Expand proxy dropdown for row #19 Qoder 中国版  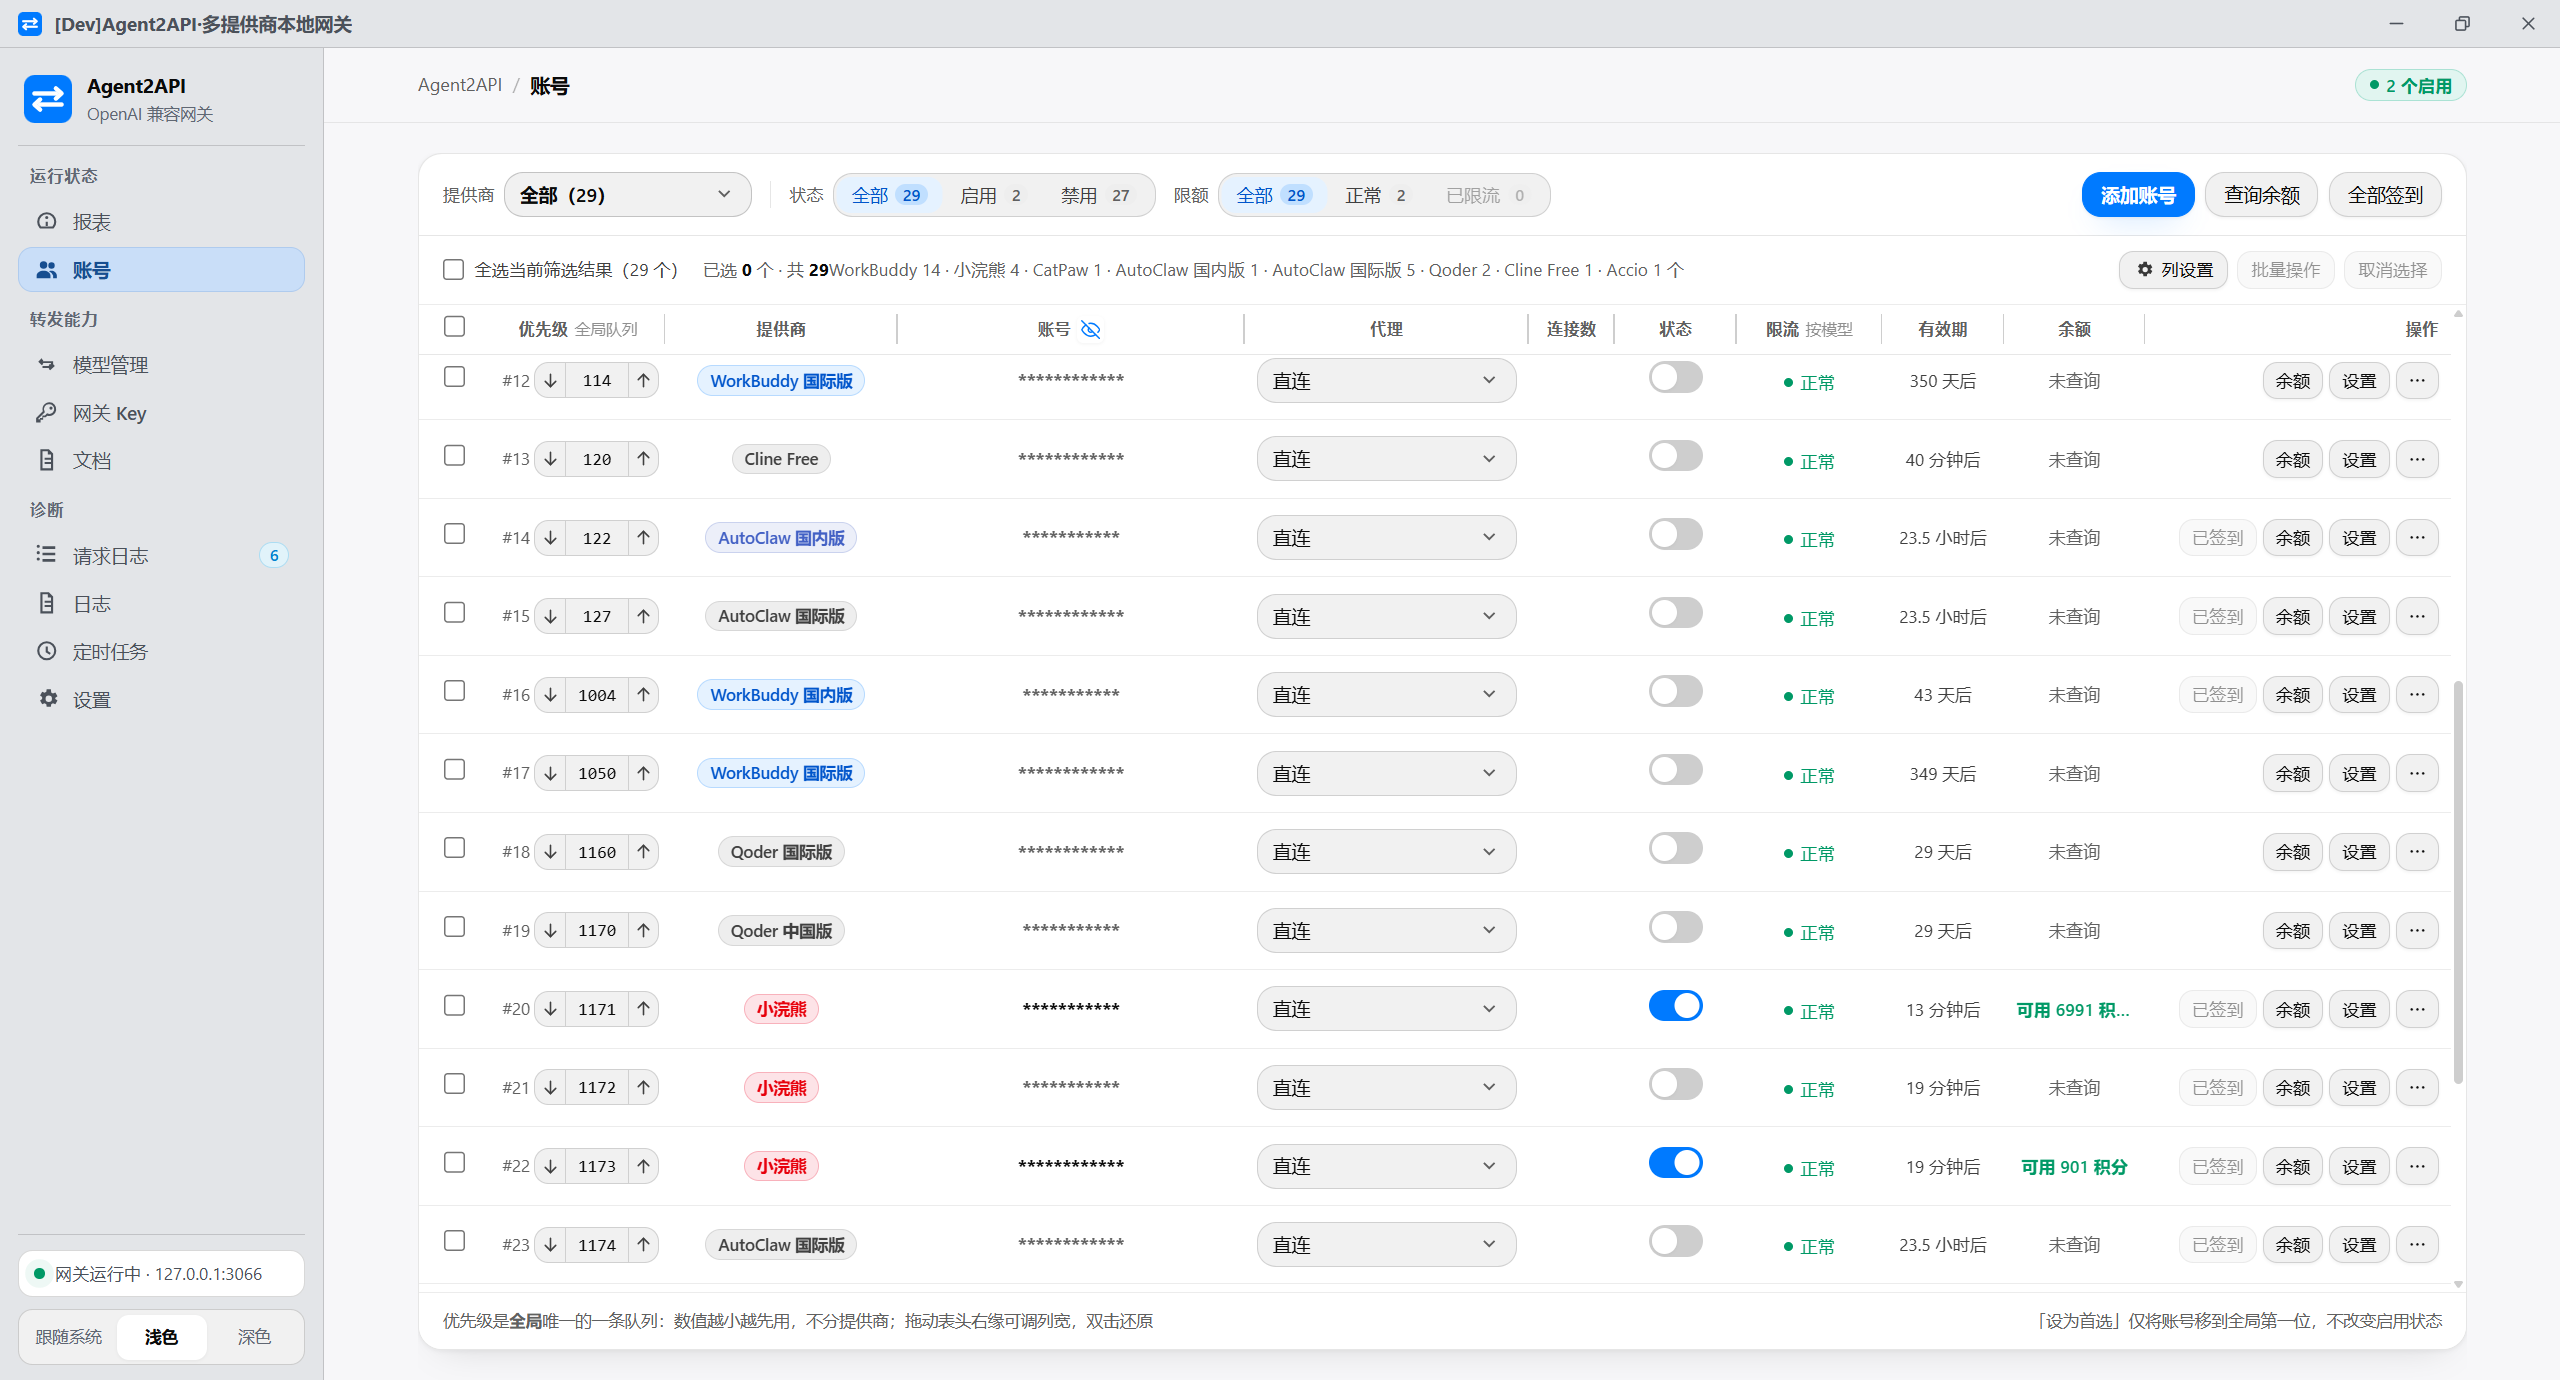pos(1386,931)
